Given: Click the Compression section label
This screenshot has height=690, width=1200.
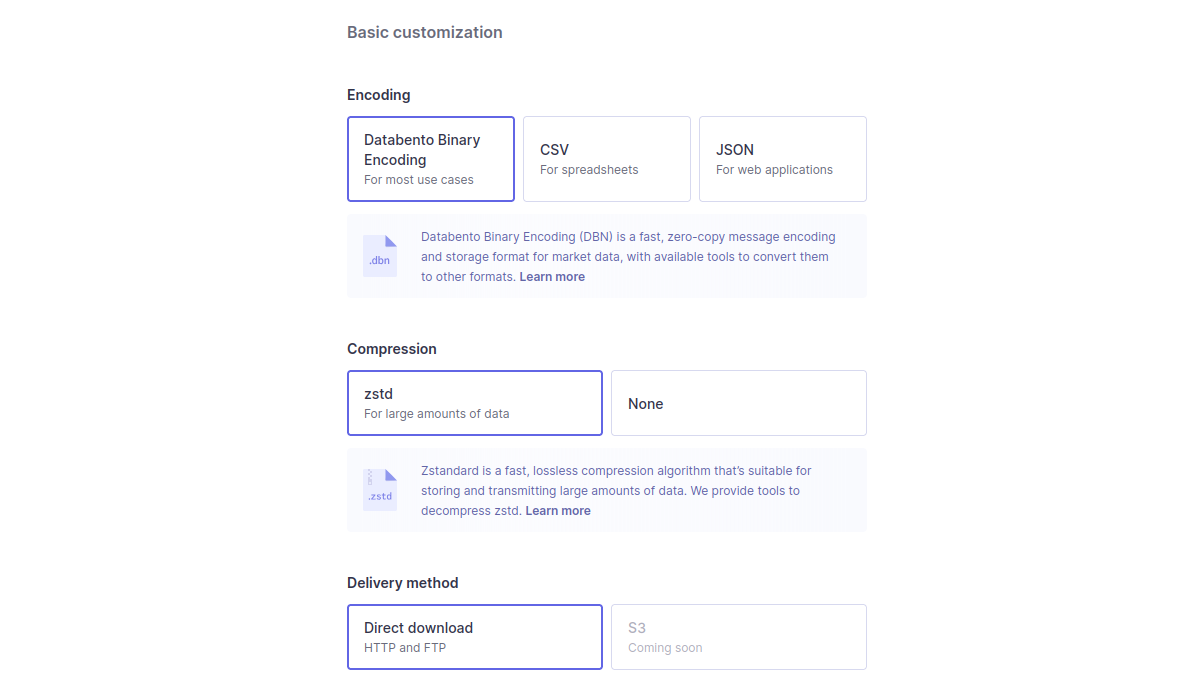Looking at the screenshot, I should click(x=392, y=349).
